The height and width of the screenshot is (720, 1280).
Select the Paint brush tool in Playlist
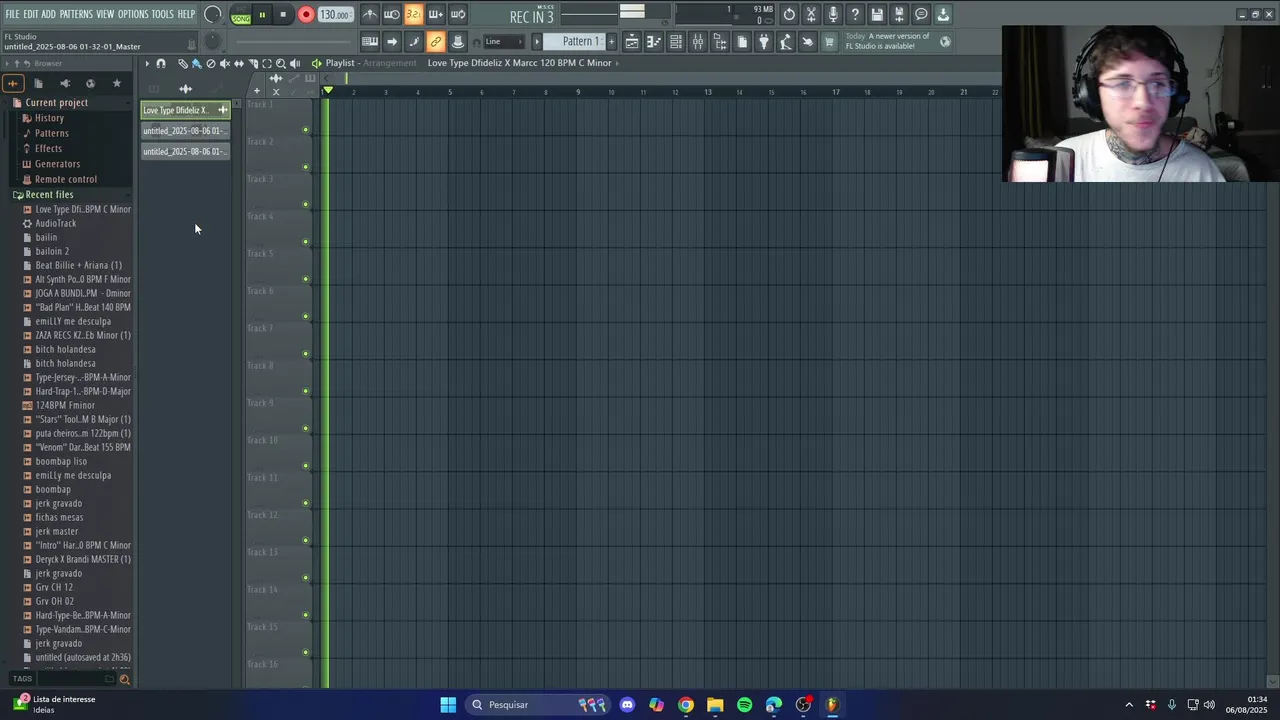[196, 63]
